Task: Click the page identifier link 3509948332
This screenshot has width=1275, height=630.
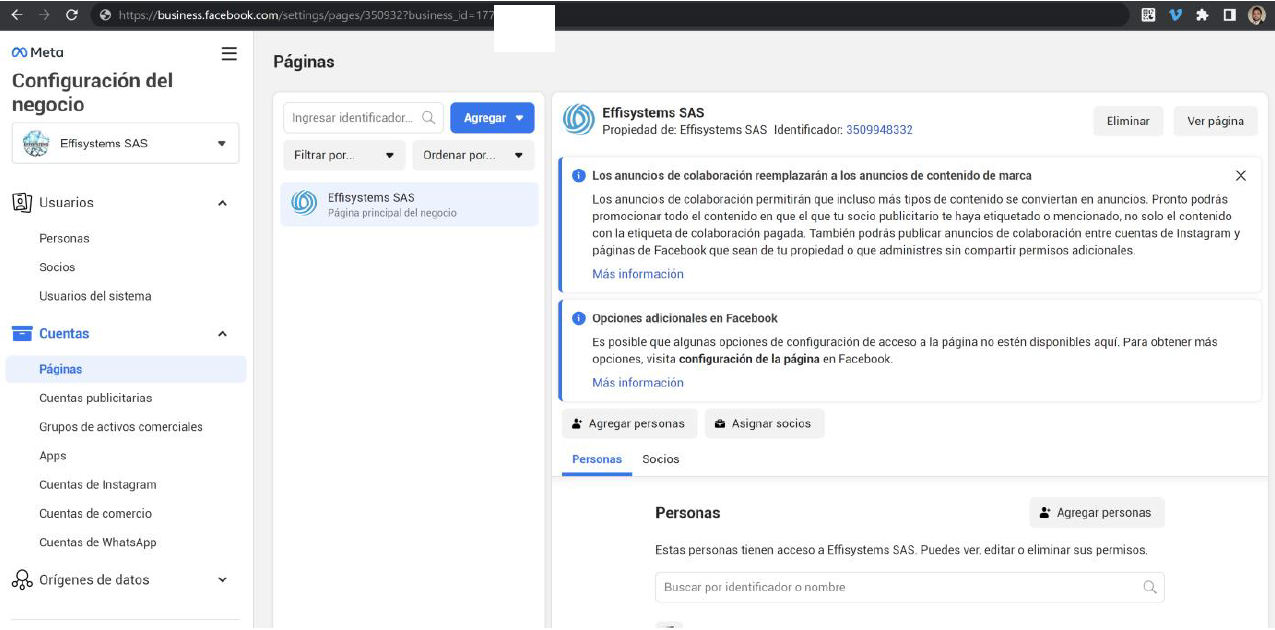Action: click(x=879, y=130)
